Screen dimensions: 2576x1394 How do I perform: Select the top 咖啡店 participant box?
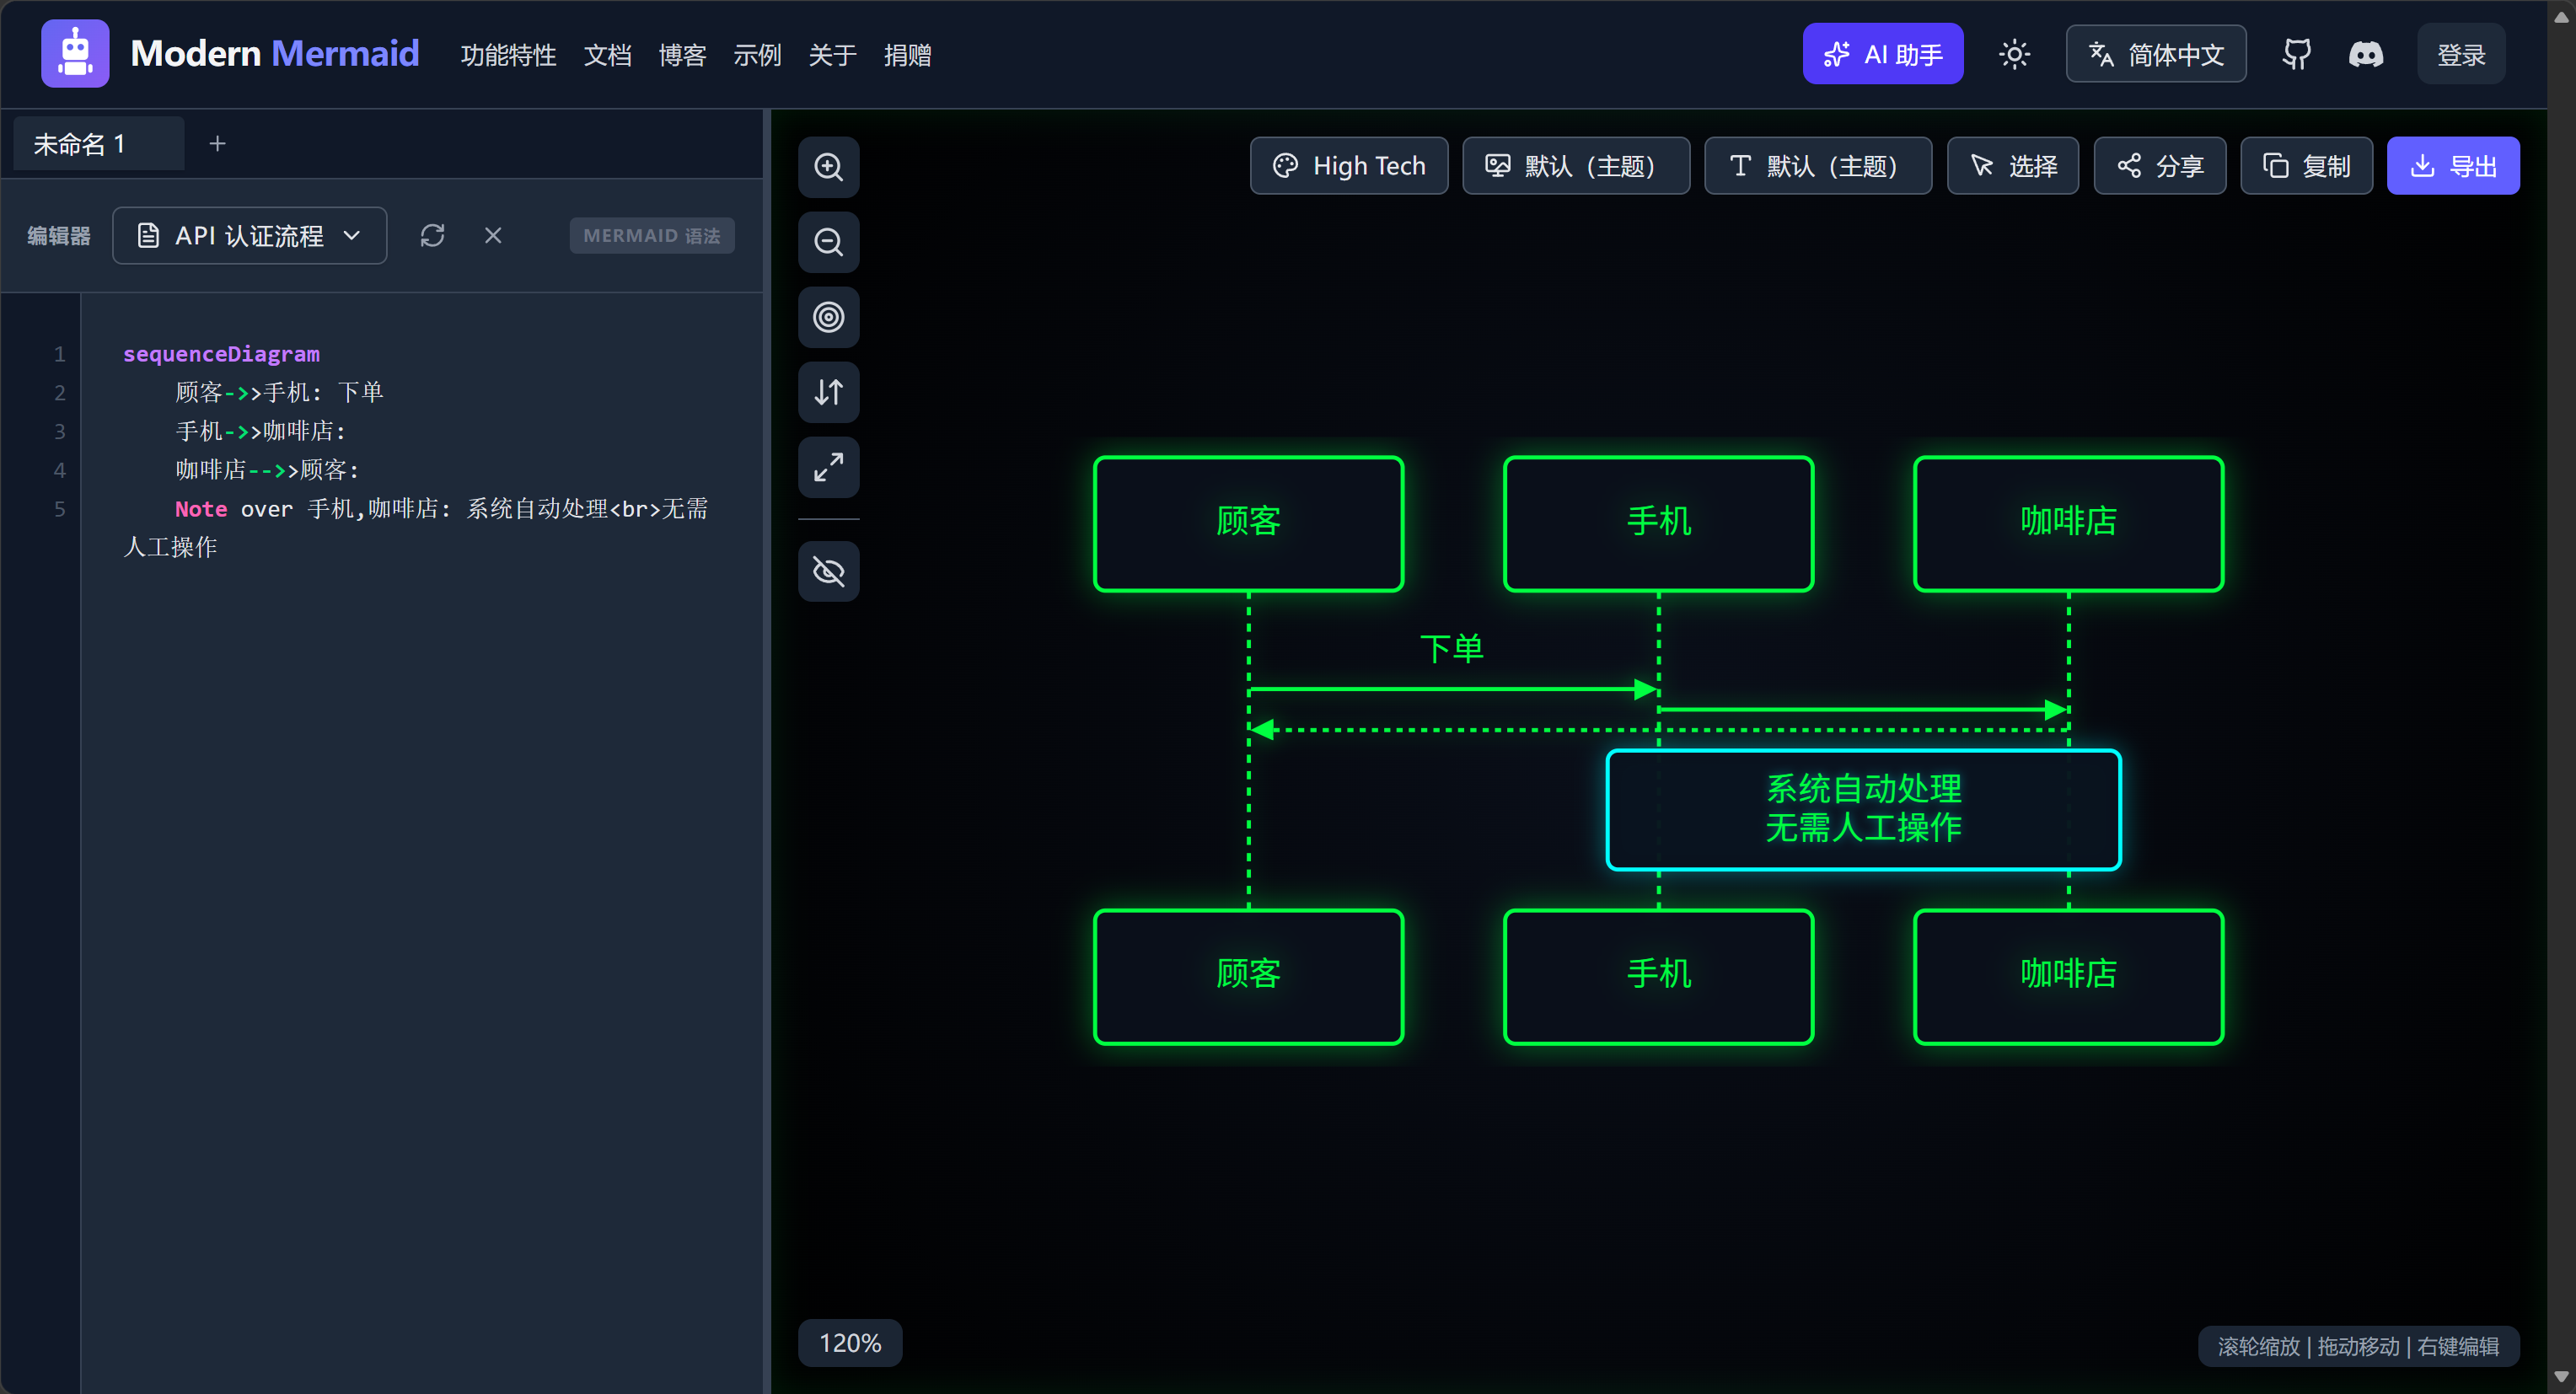2068,523
